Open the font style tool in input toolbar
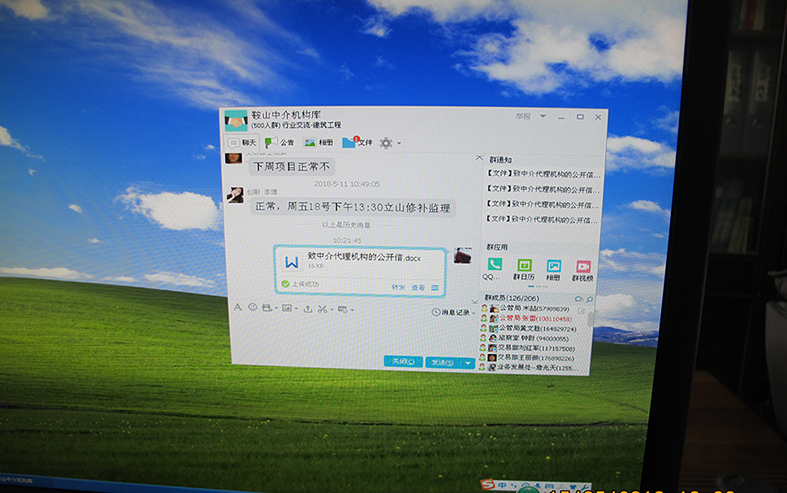Viewport: 787px width, 493px height. (x=237, y=308)
